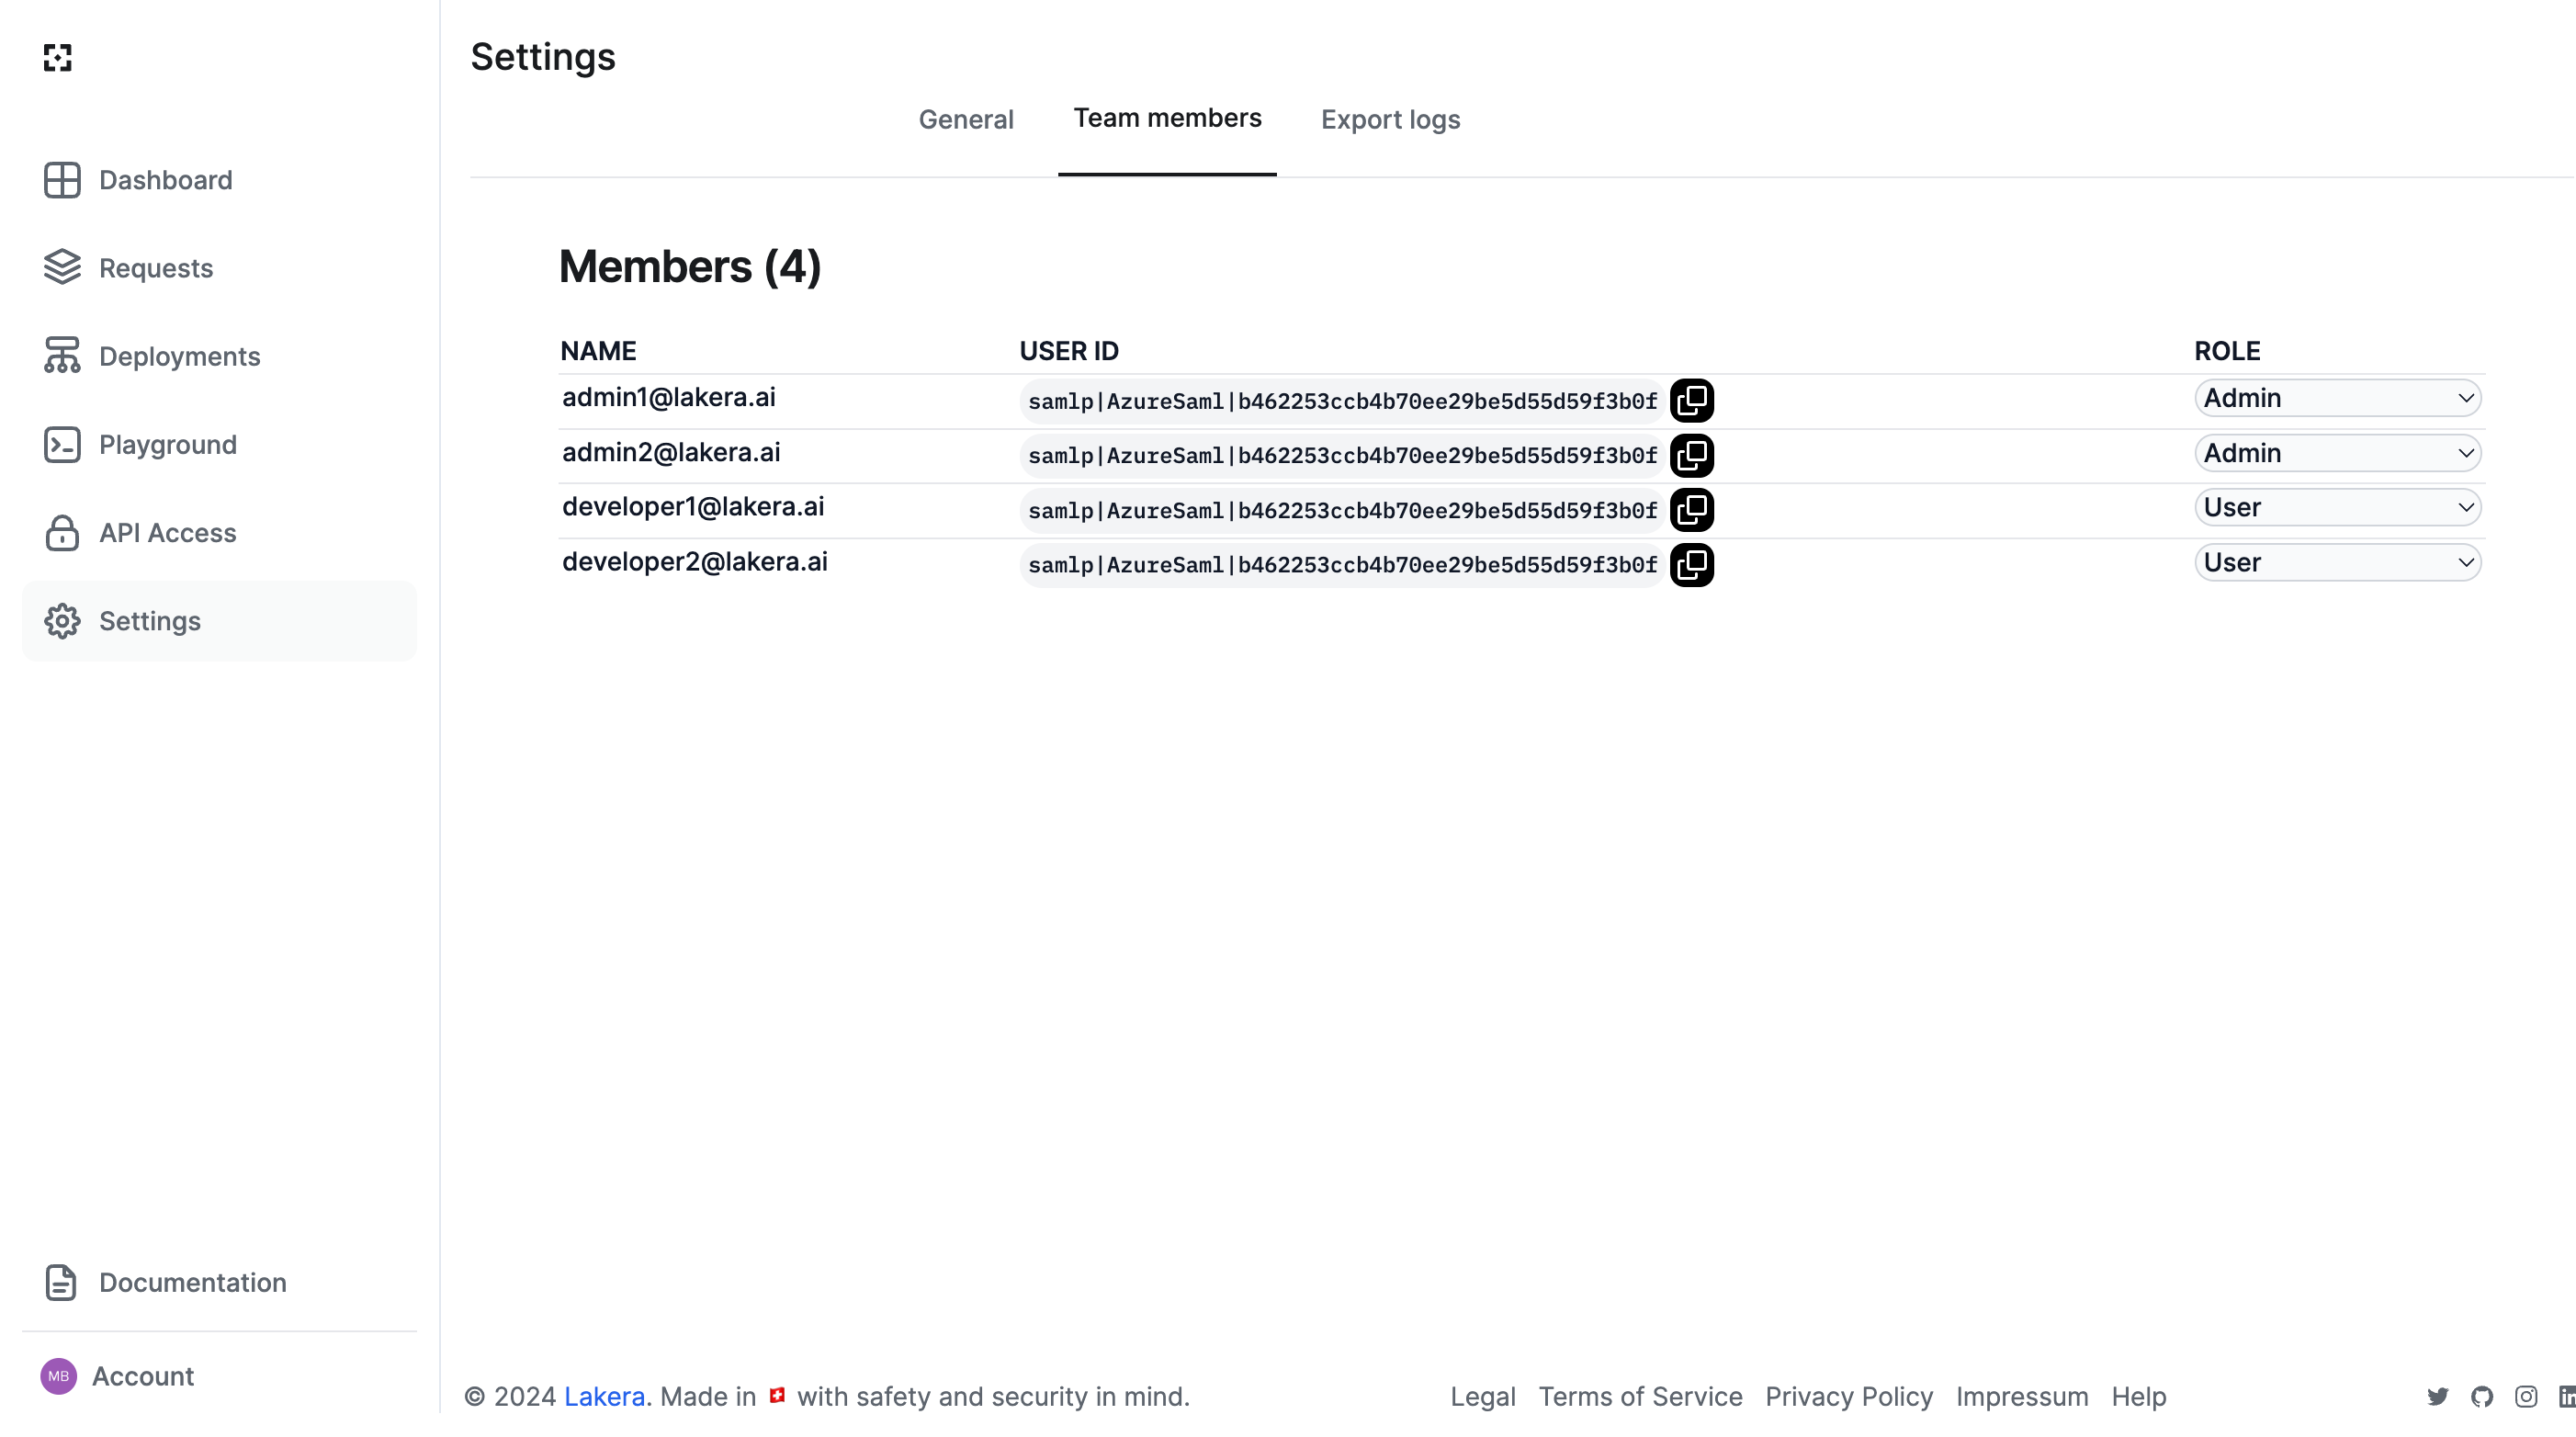The width and height of the screenshot is (2576, 1437).
Task: Visit the GitHub page from the footer
Action: pos(2482,1396)
